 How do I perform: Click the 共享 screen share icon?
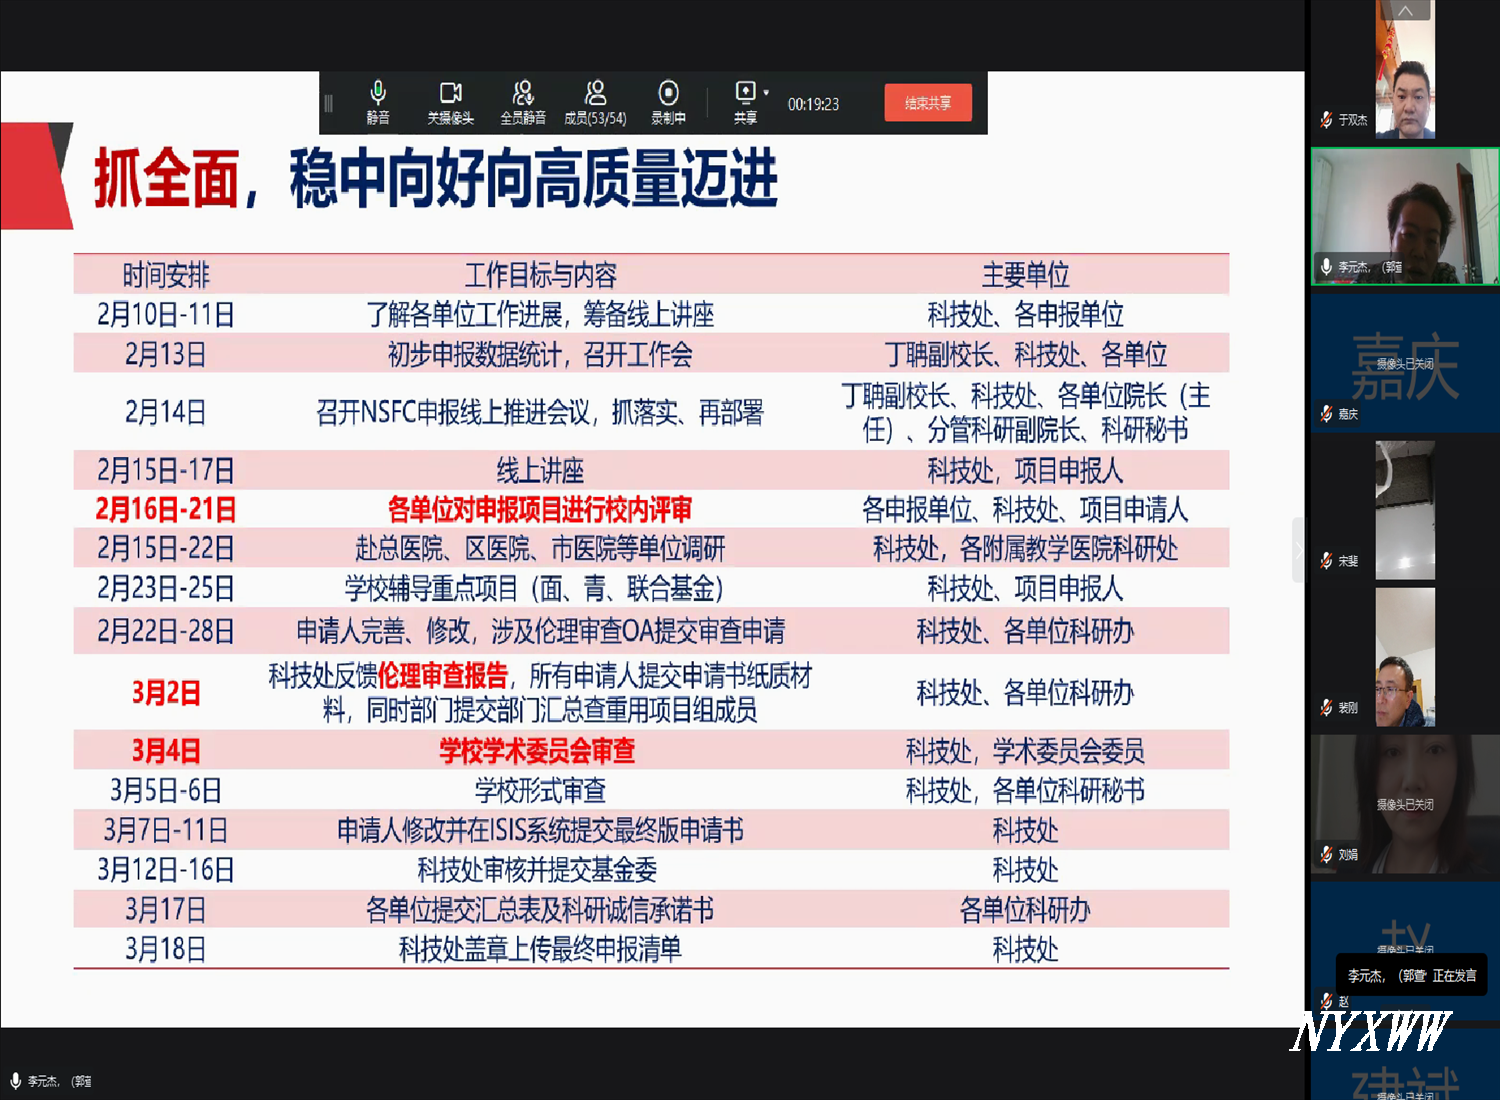[x=745, y=102]
